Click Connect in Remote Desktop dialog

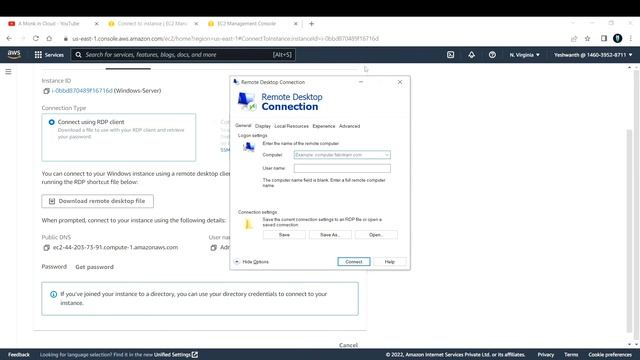pyautogui.click(x=354, y=262)
